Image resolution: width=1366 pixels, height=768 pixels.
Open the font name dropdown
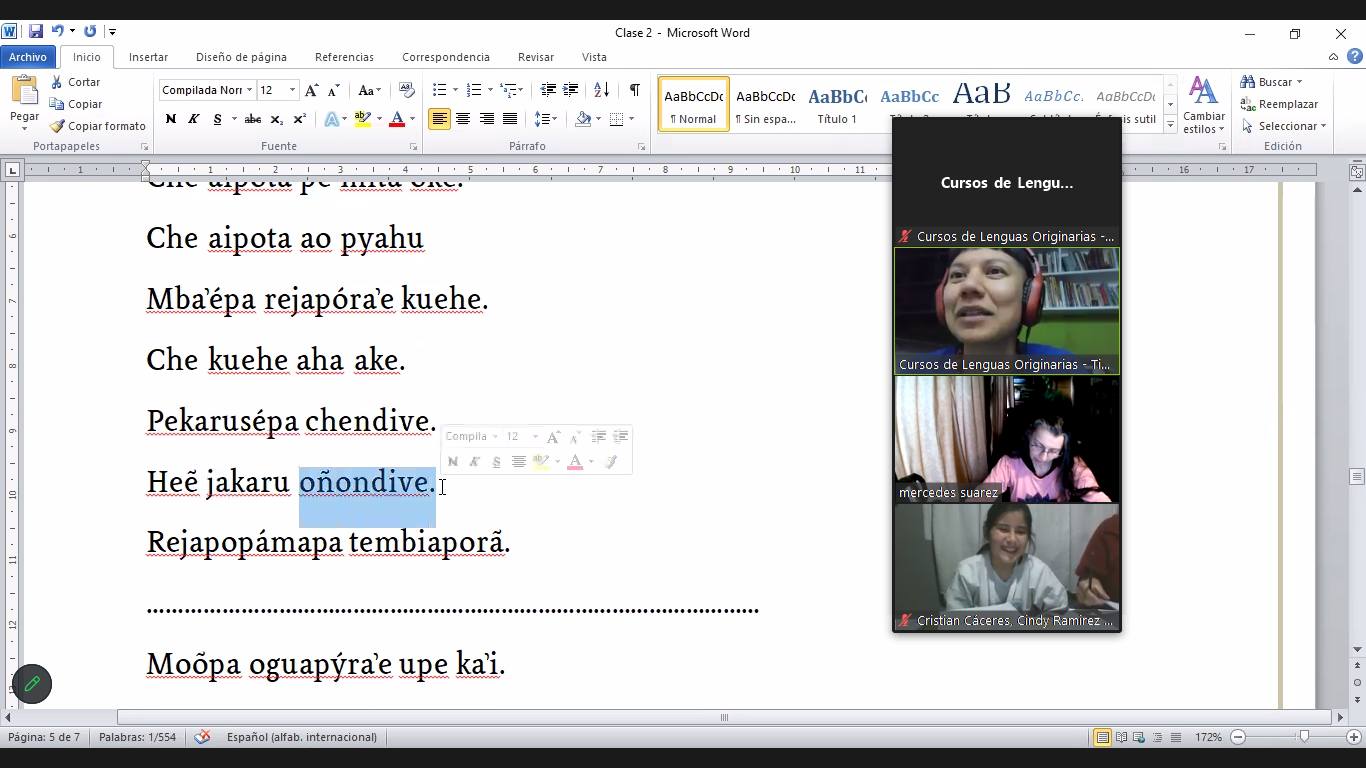point(249,90)
